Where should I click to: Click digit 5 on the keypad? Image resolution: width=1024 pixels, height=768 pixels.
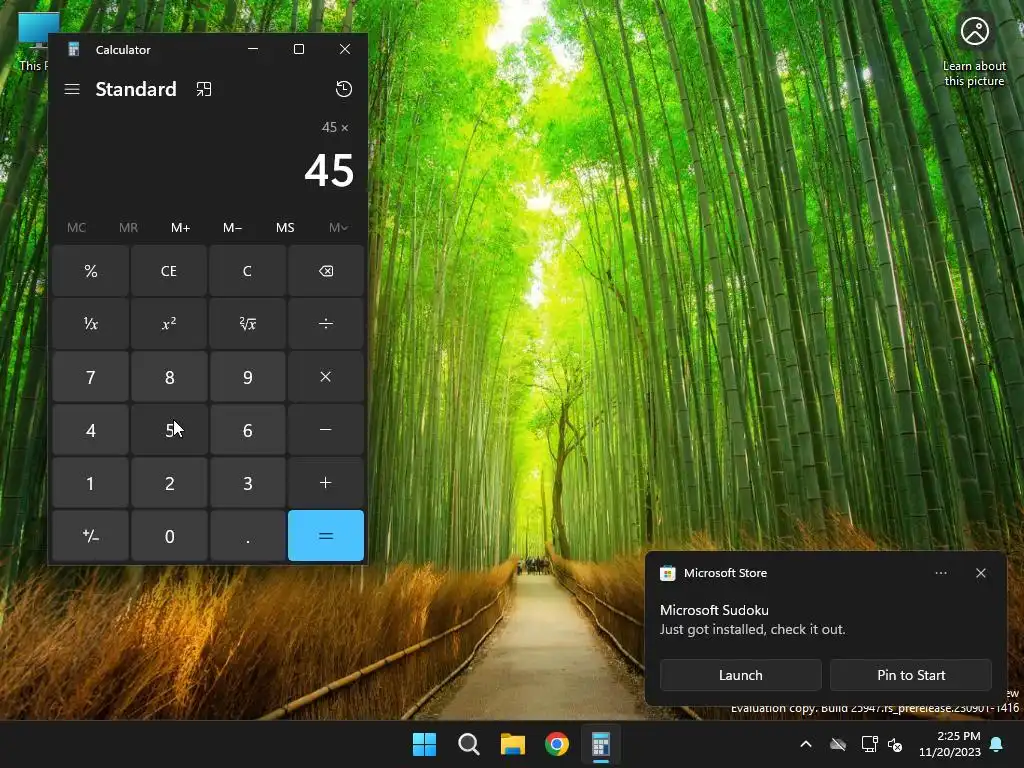[x=169, y=430]
